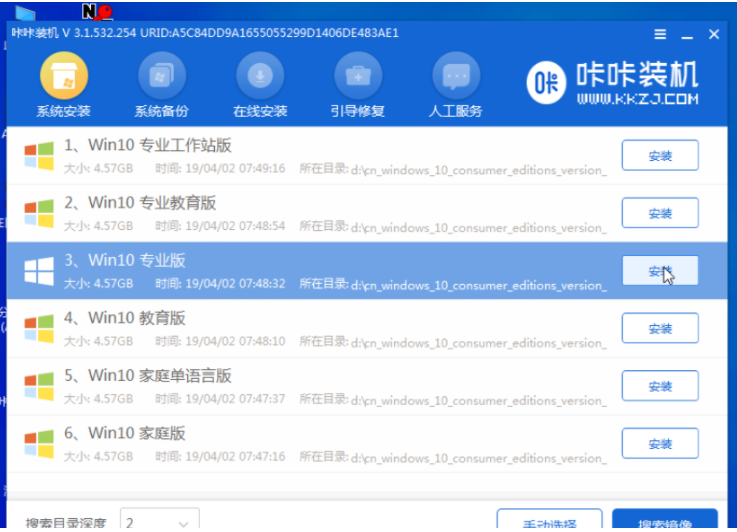Install Win10 教育版

tap(660, 329)
